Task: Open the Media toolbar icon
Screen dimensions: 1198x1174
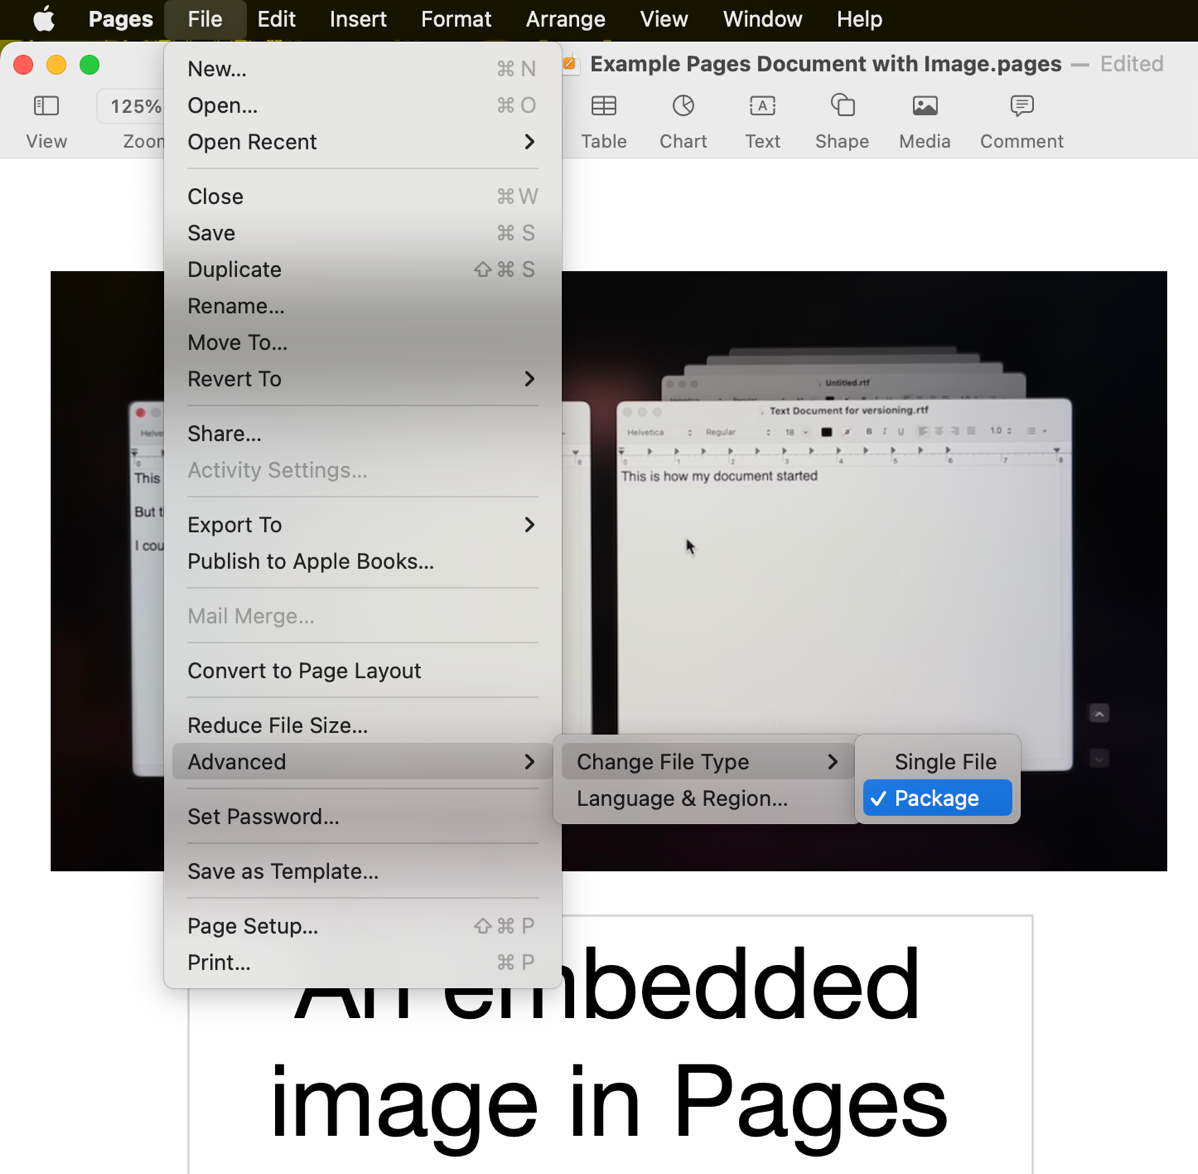Action: coord(924,107)
